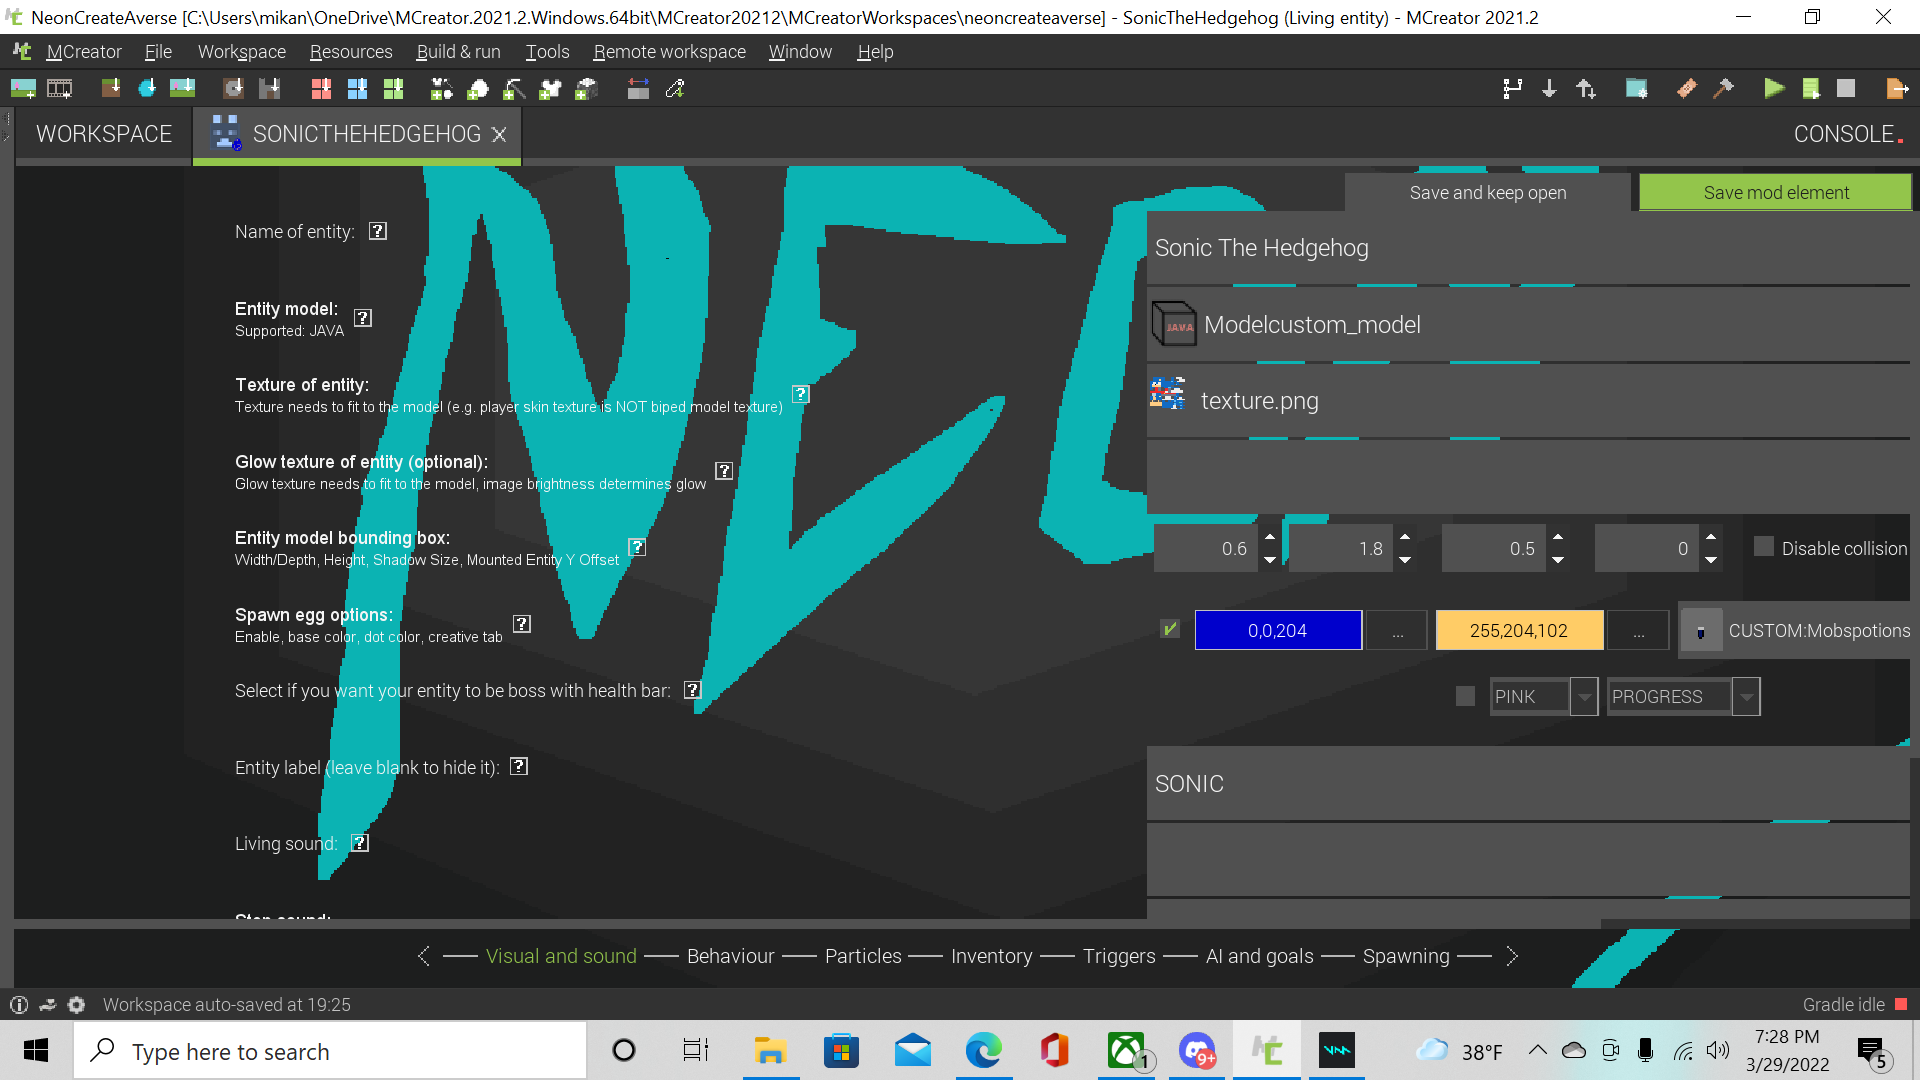
Task: Uncheck the spawn egg enable checkbox
Action: pos(1169,629)
